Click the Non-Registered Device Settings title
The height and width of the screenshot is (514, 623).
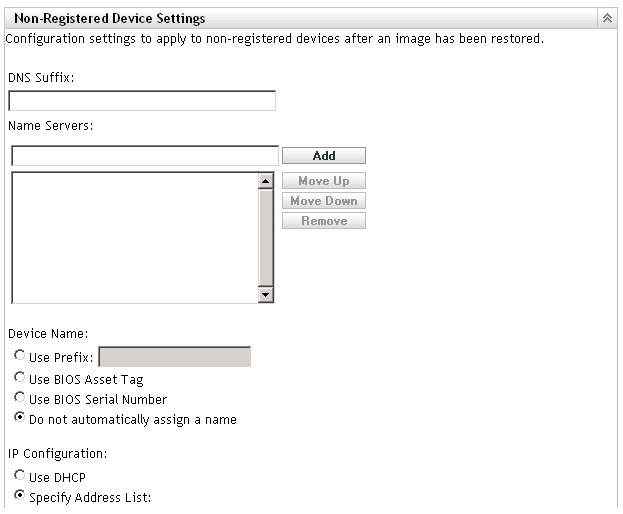[110, 18]
